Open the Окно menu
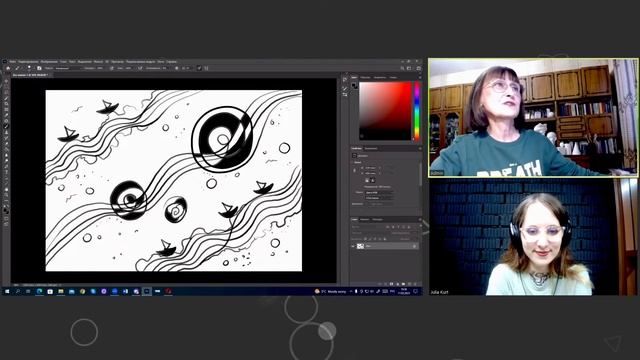 (161, 62)
